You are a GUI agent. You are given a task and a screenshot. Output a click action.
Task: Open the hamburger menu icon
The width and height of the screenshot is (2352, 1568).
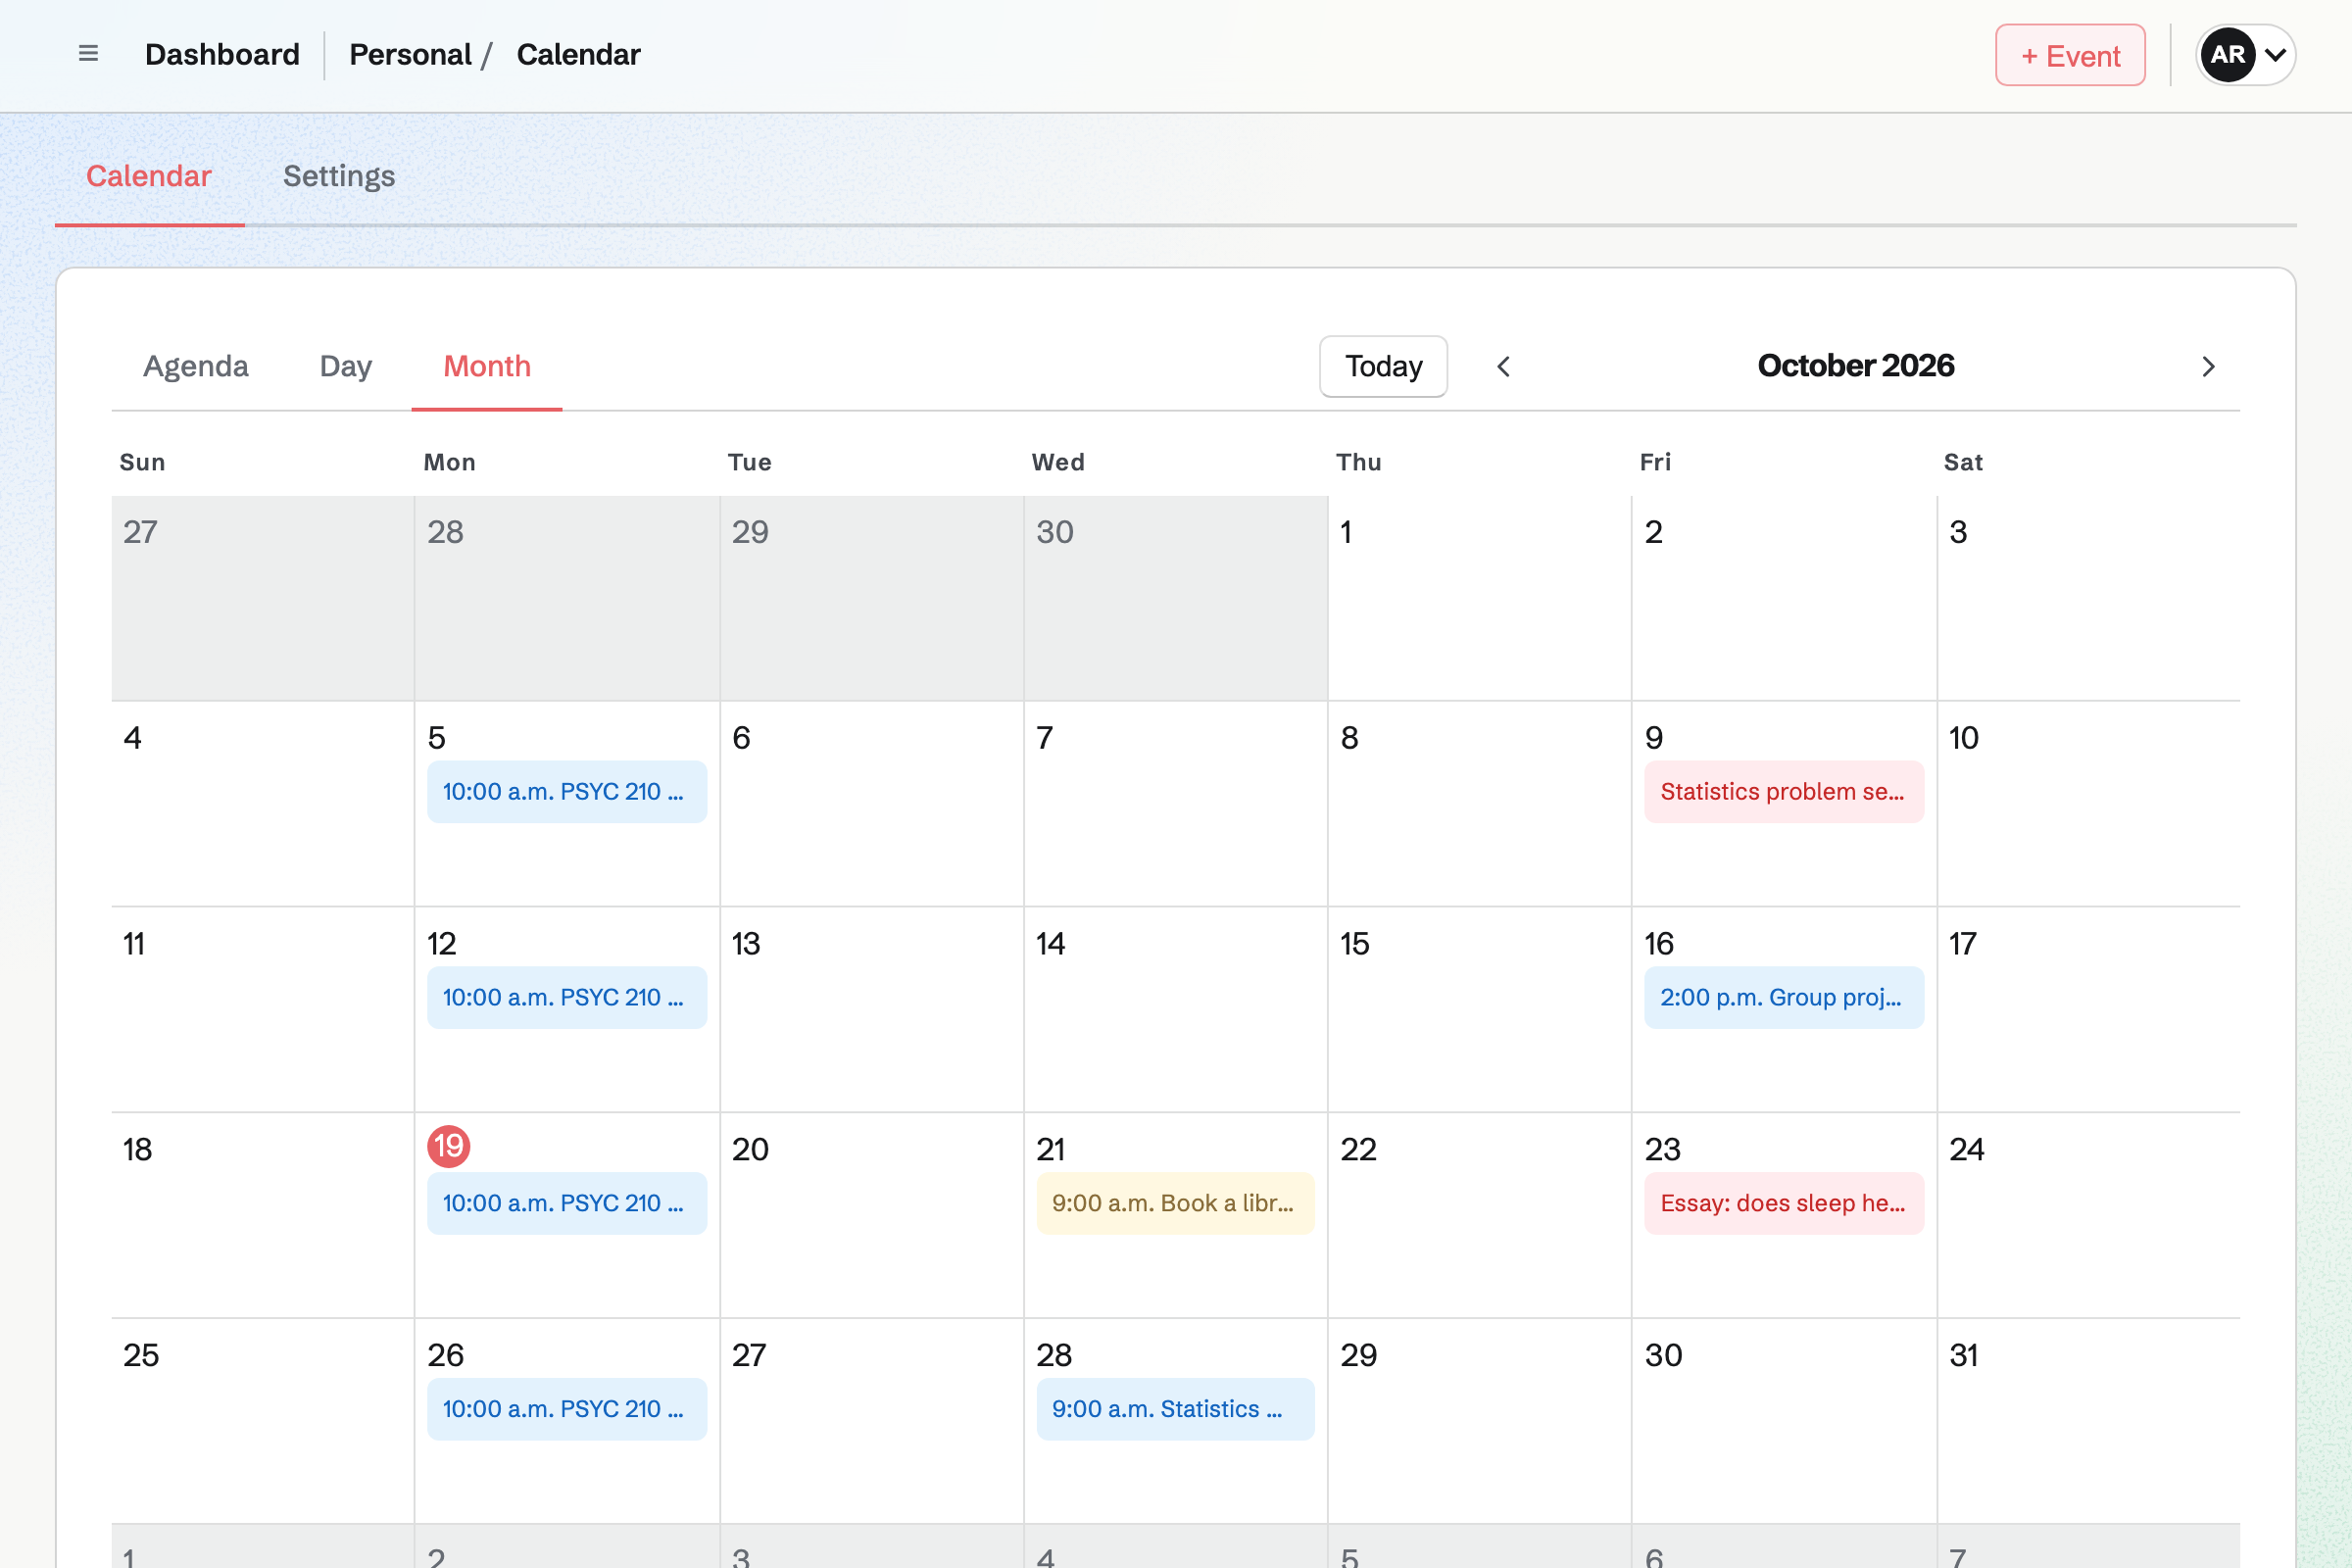[x=88, y=54]
